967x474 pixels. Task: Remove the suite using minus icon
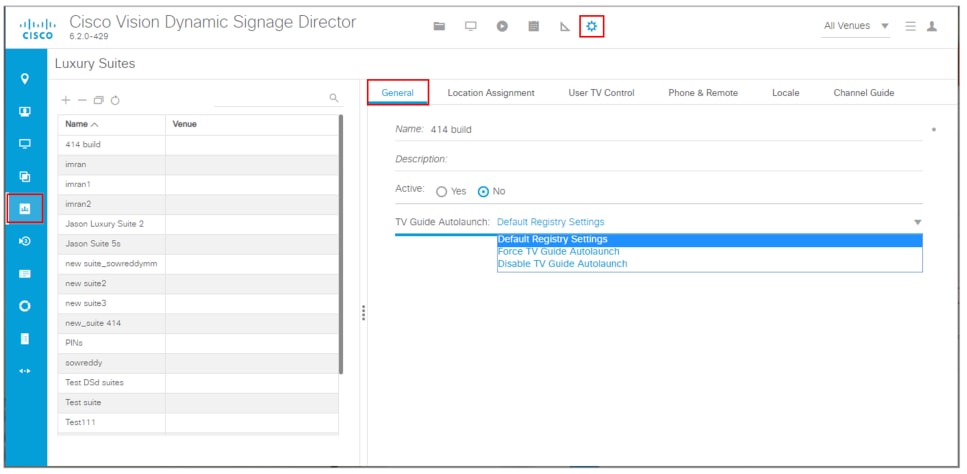pos(82,100)
